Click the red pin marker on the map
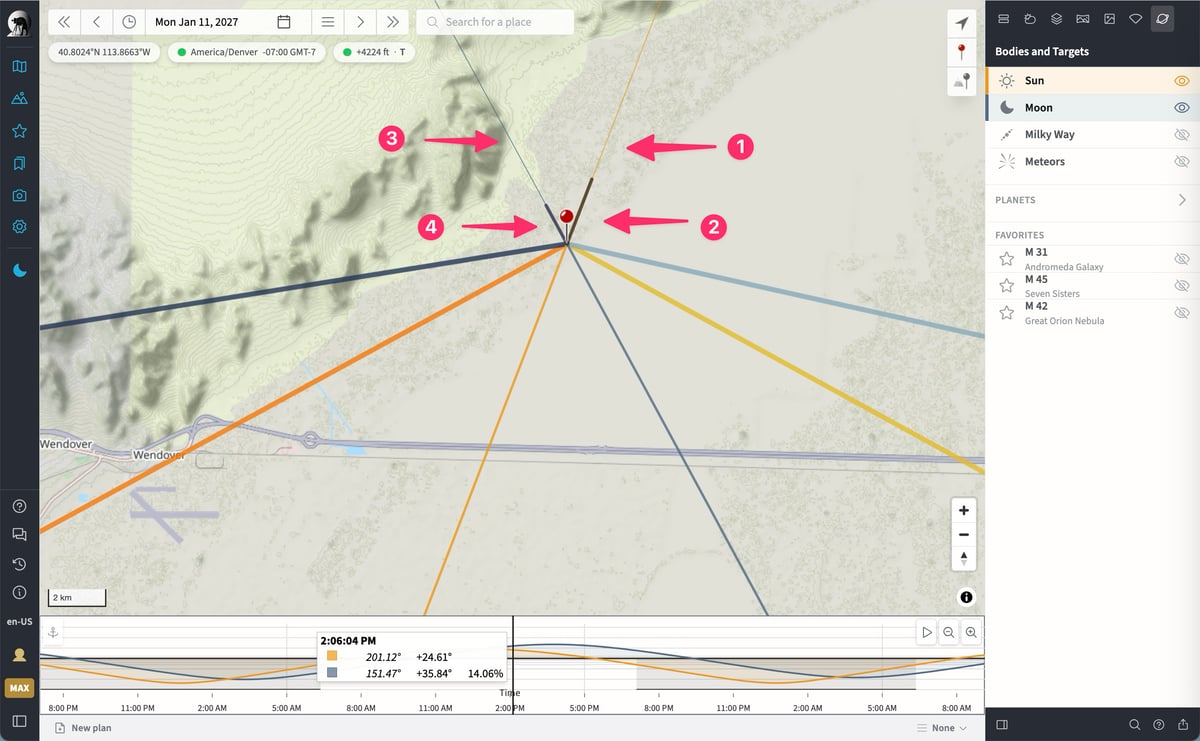The image size is (1200, 741). tap(566, 216)
